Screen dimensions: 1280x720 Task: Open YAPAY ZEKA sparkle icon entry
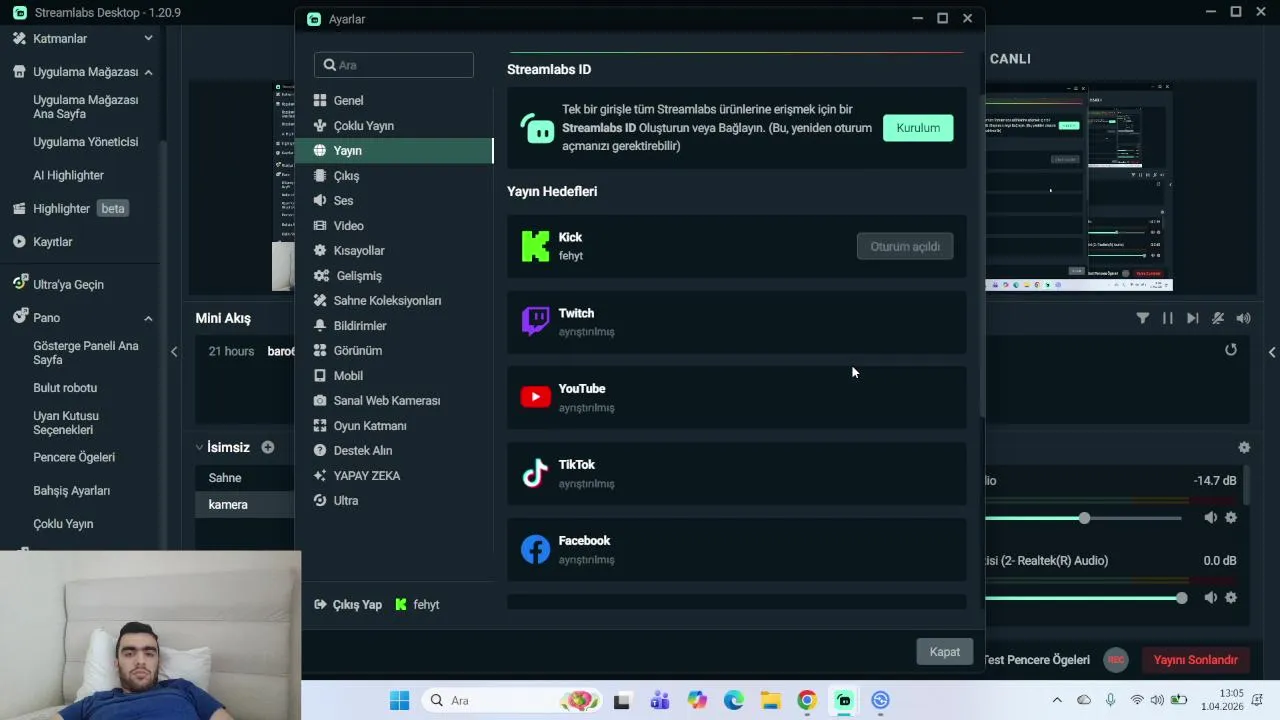pyautogui.click(x=320, y=475)
